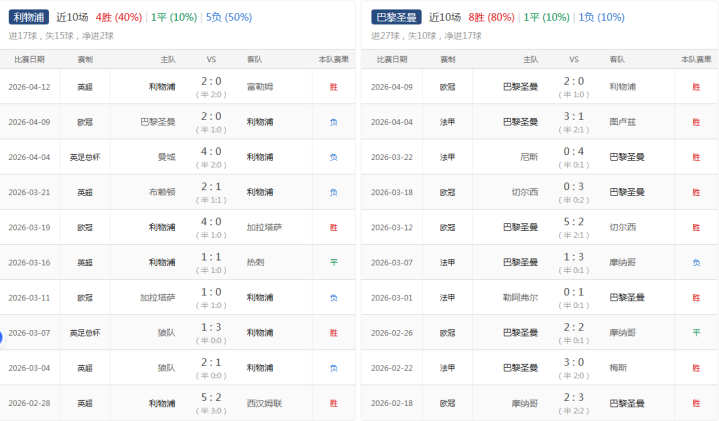Click the 3 : 1 score versus 图卢兹

pos(574,116)
